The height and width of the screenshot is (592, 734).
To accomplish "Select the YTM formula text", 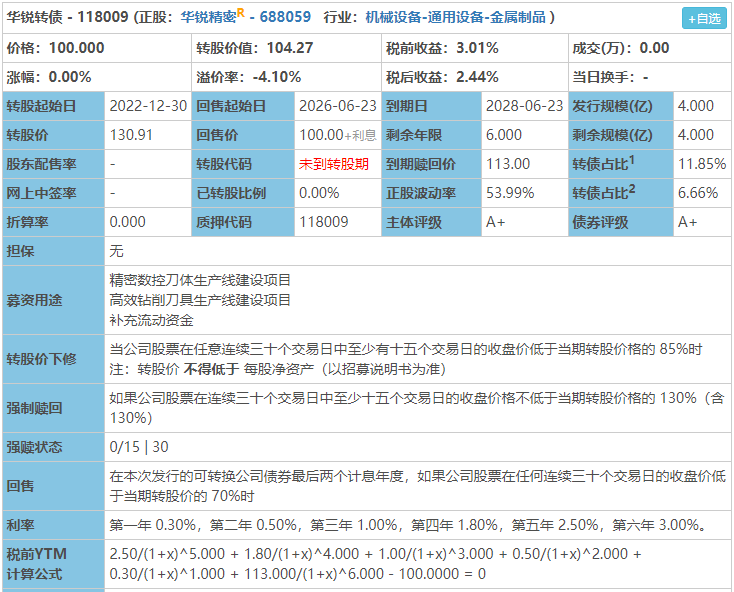I will (x=375, y=564).
